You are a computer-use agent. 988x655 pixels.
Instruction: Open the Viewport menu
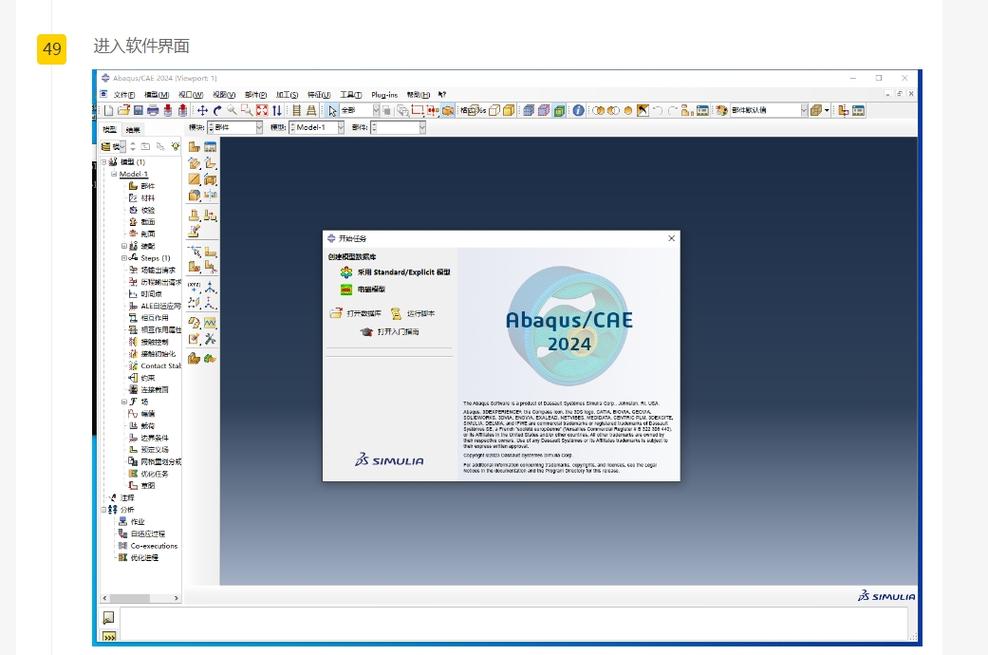(190, 94)
